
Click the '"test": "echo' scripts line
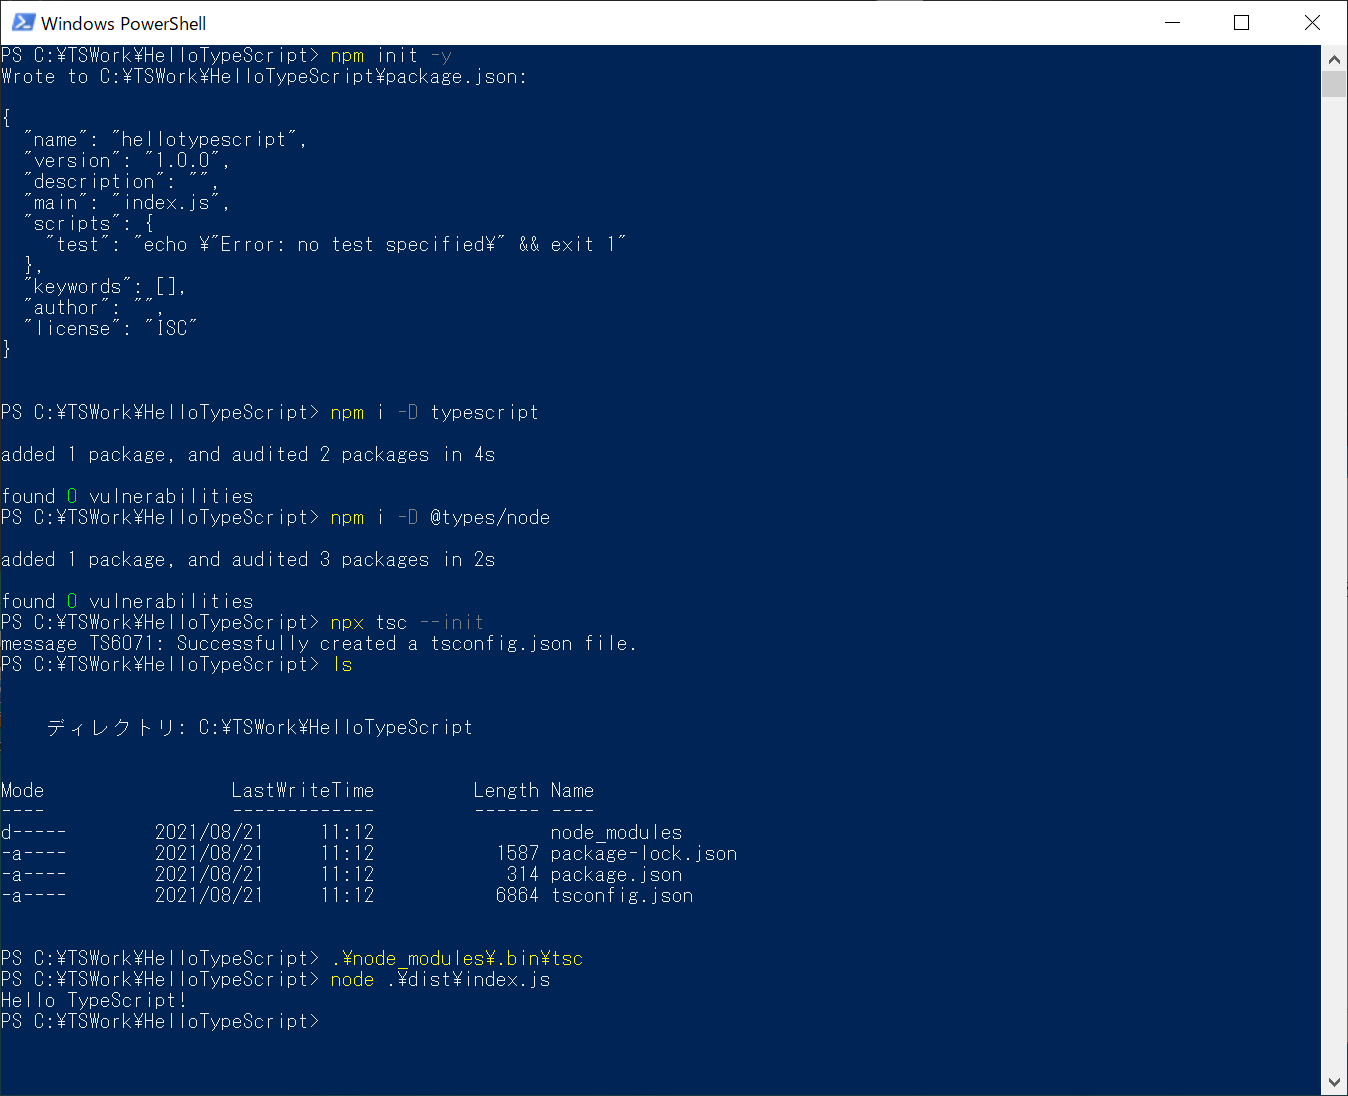click(x=336, y=245)
